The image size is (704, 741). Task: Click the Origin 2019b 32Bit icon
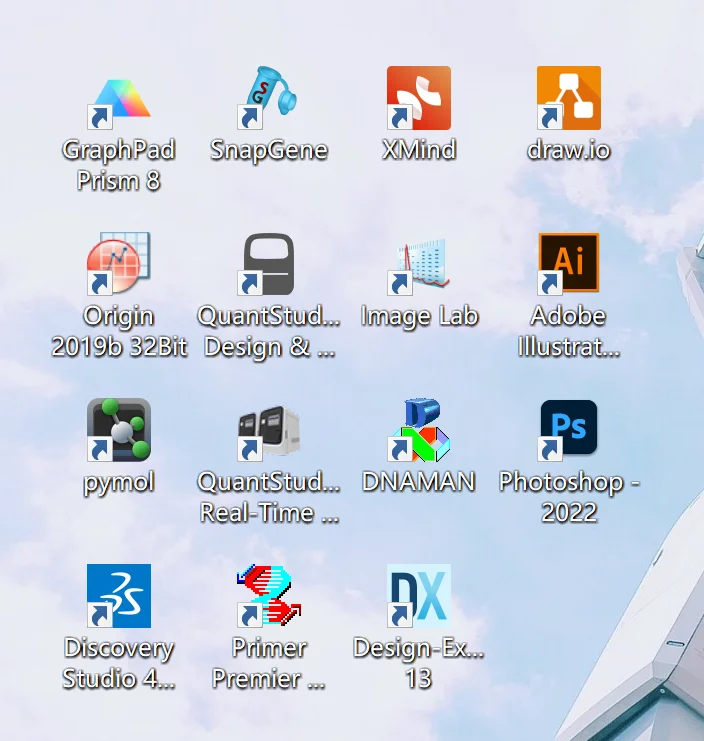pyautogui.click(x=119, y=264)
